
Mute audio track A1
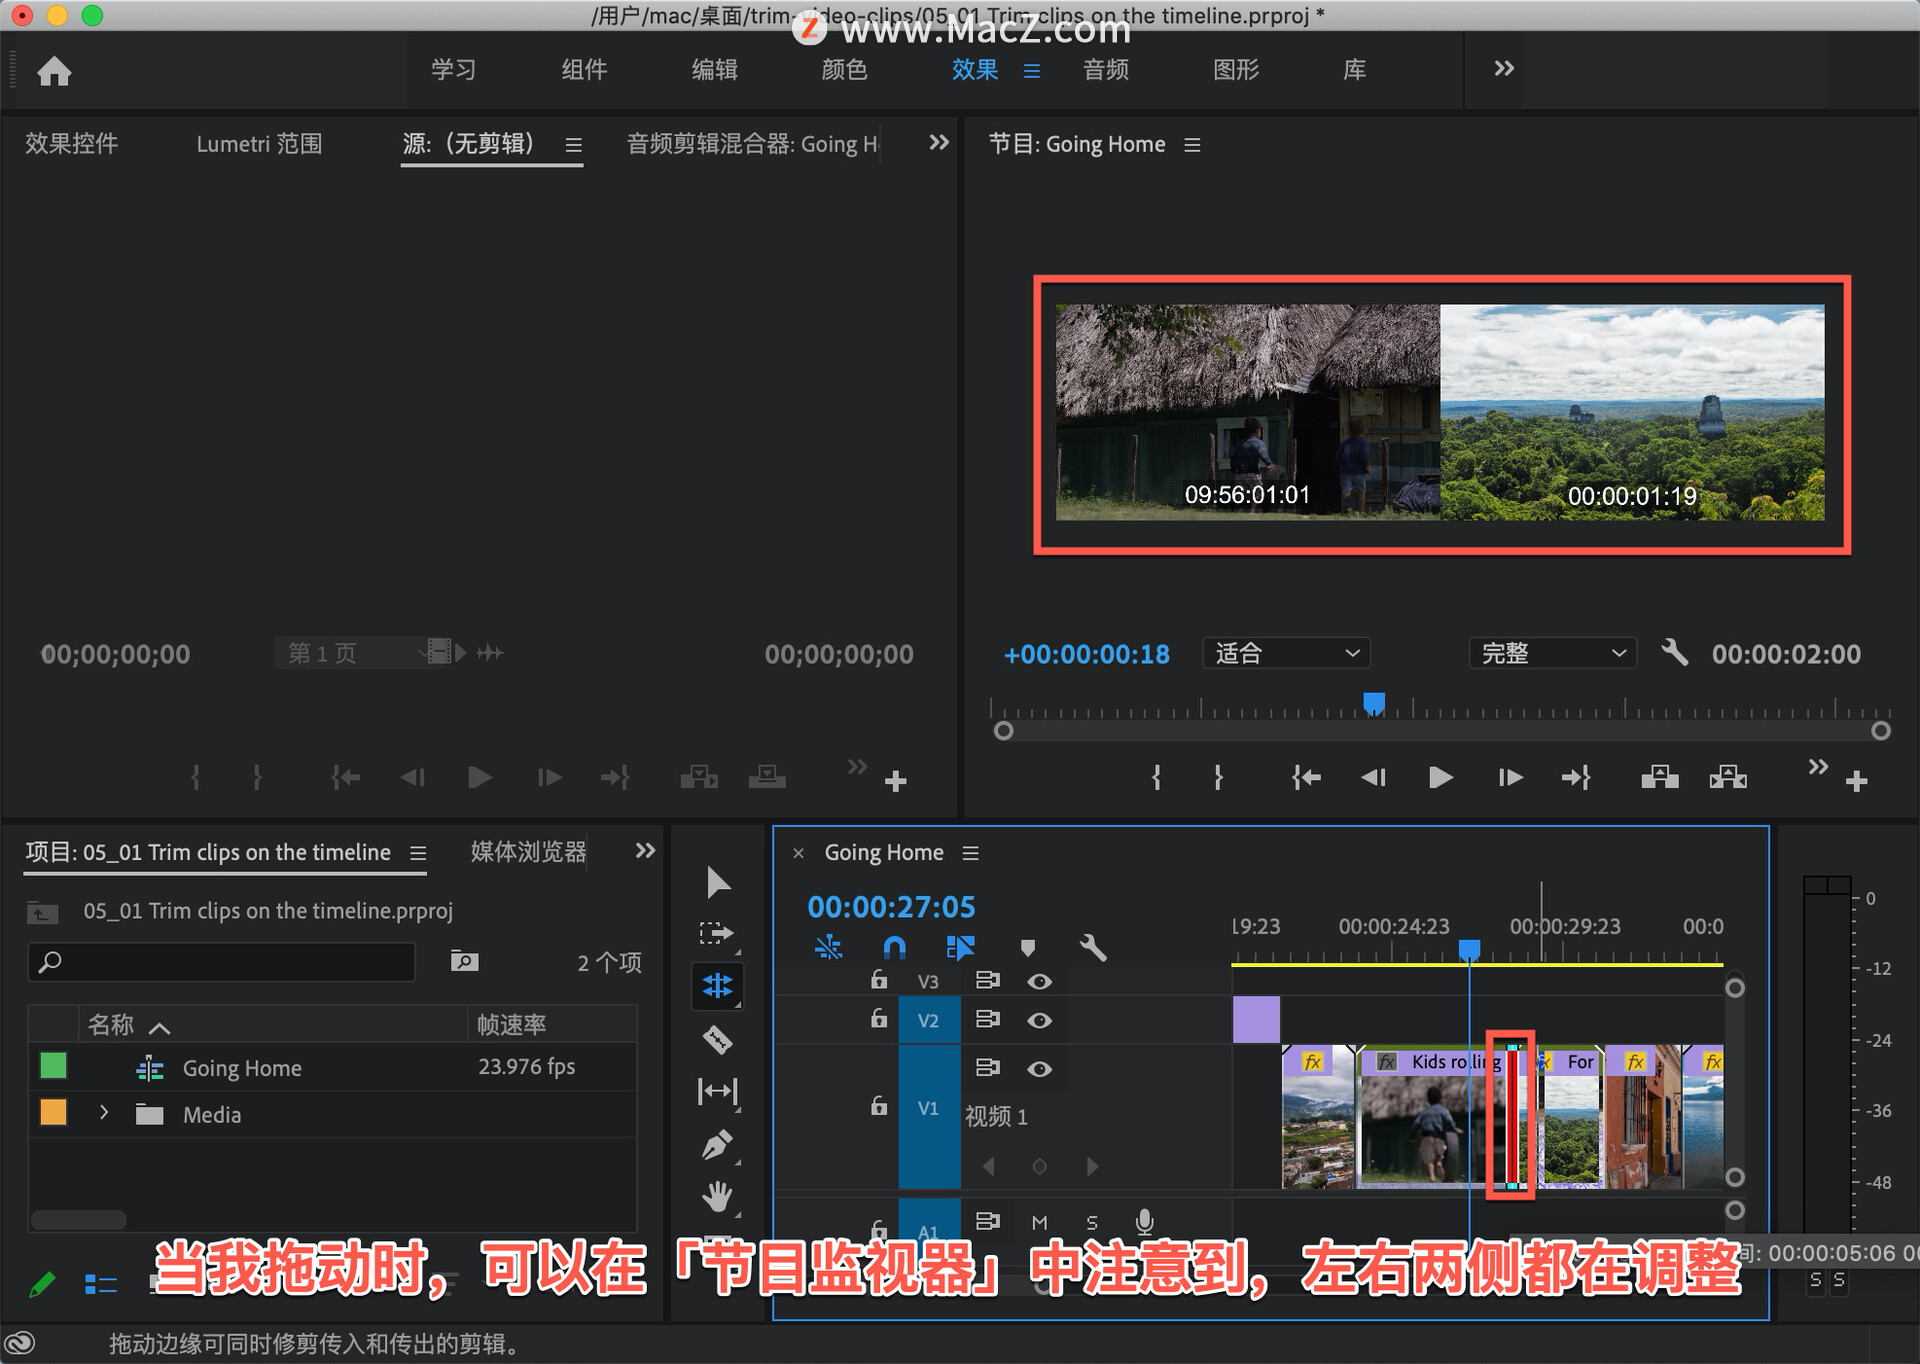tap(1039, 1222)
